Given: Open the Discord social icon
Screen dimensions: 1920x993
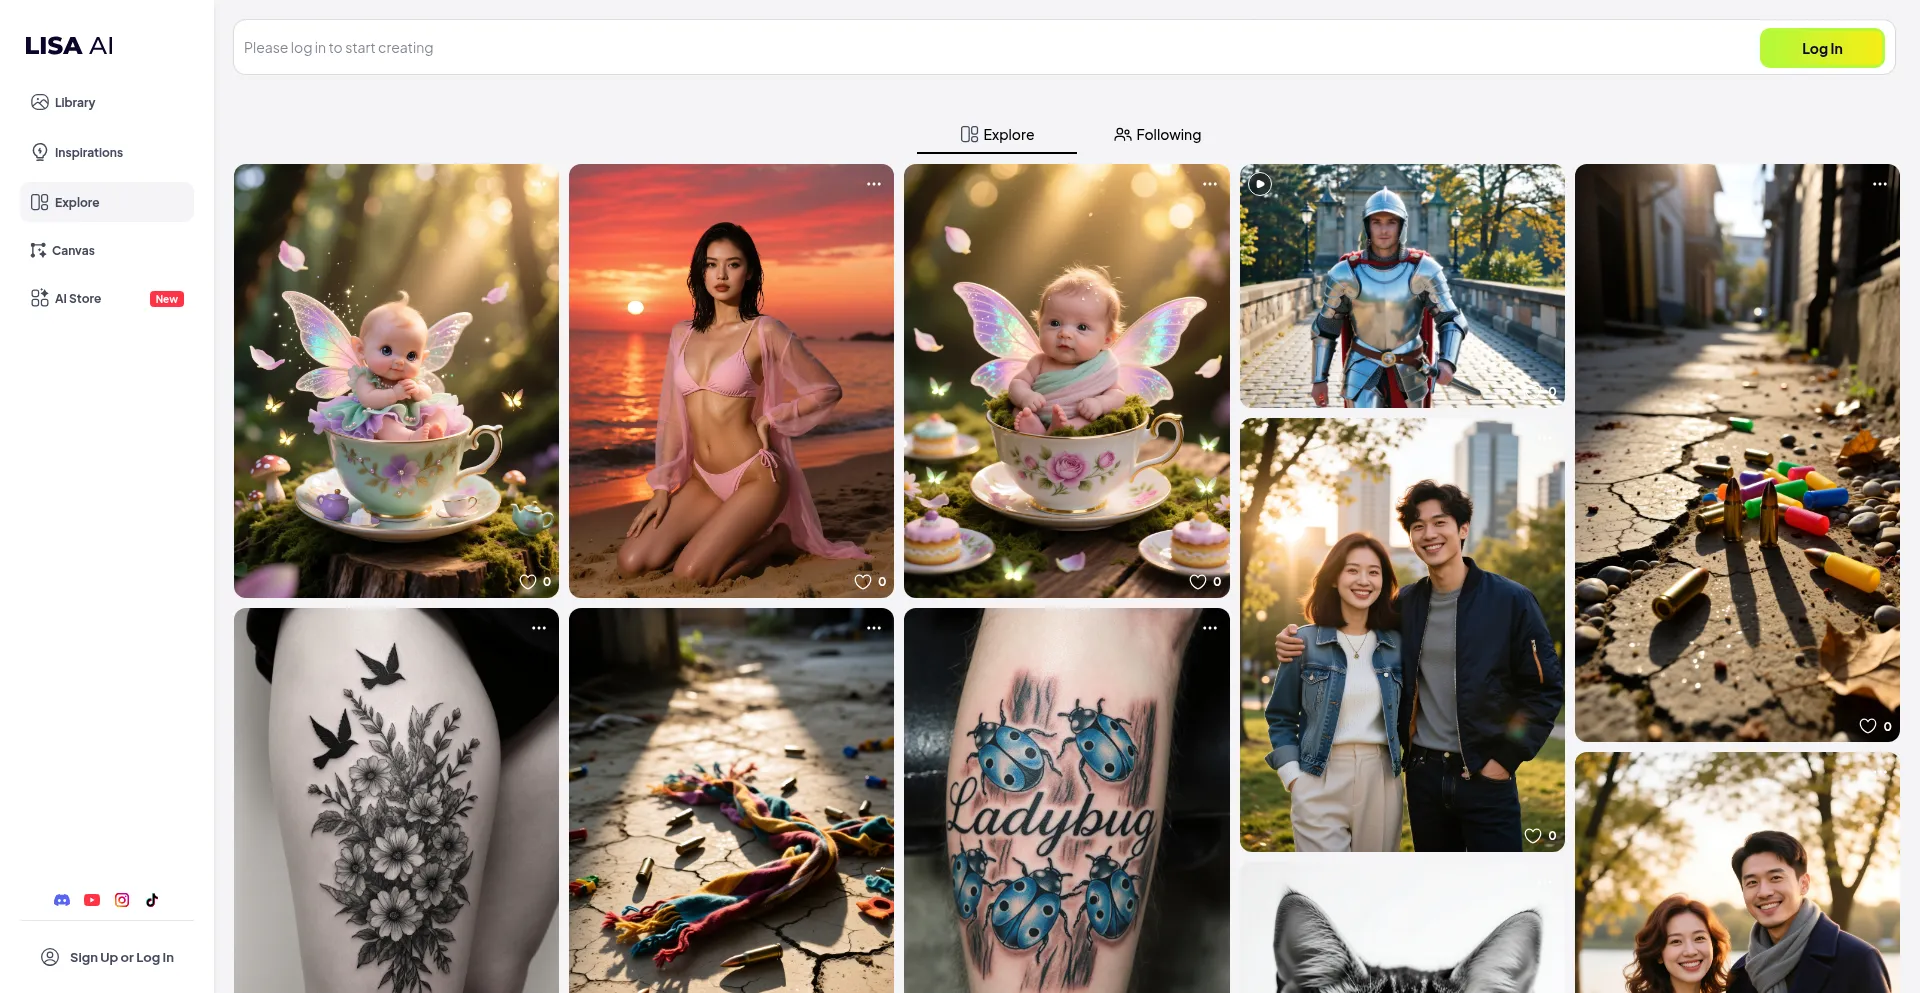Looking at the screenshot, I should coord(62,900).
